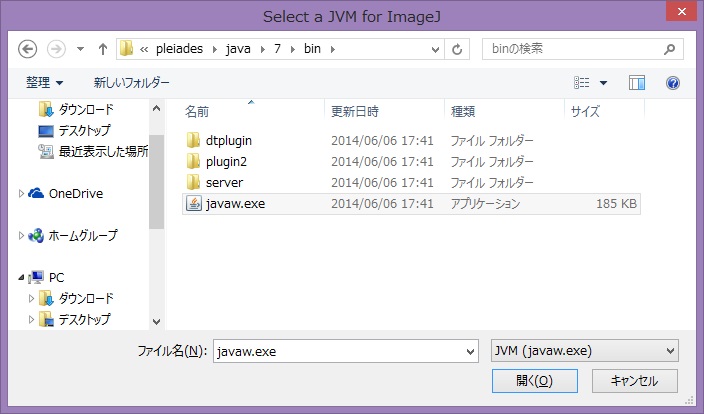Screen dimensions: 704x414
Task: Select PC in navigation pane
Action: tap(57, 277)
